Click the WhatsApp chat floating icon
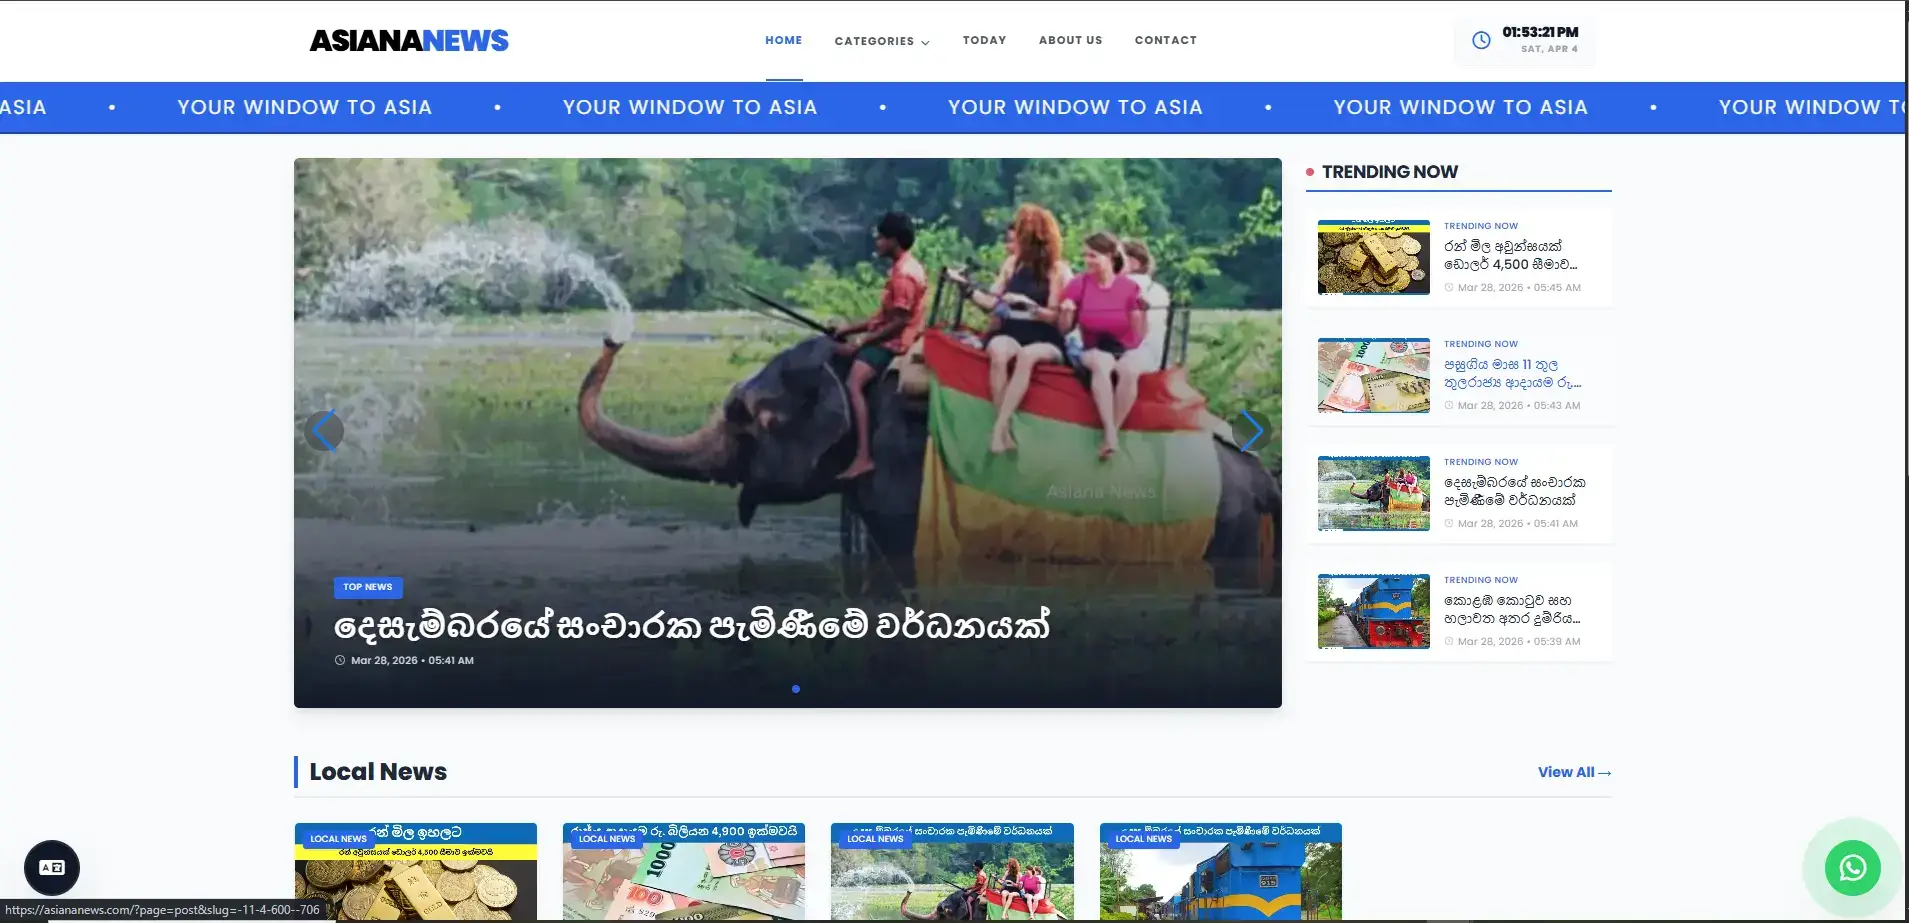The image size is (1909, 923). (x=1852, y=868)
